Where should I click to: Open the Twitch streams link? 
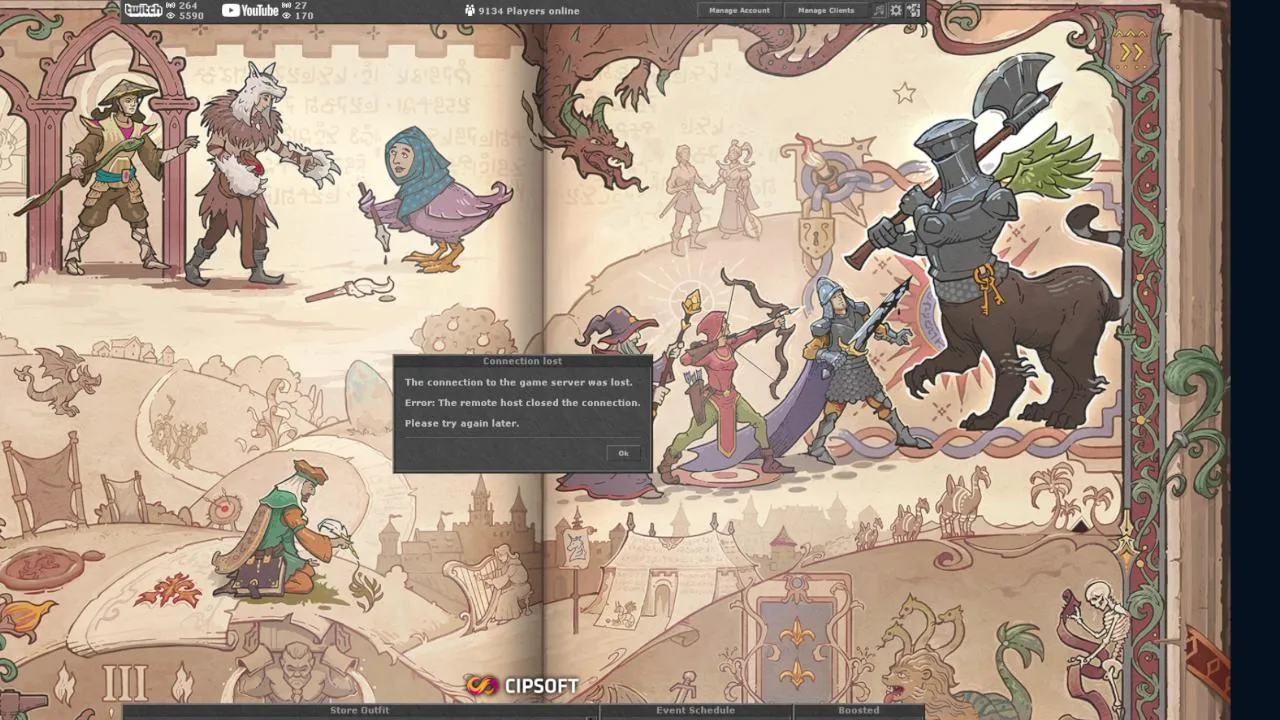142,10
